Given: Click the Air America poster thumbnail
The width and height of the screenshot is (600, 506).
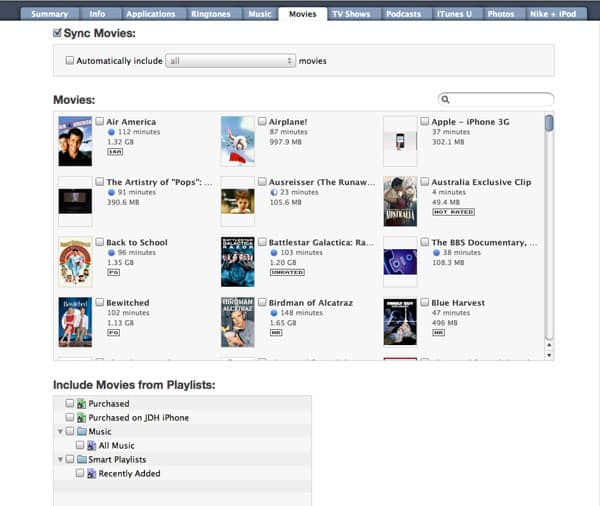Looking at the screenshot, I should [75, 141].
